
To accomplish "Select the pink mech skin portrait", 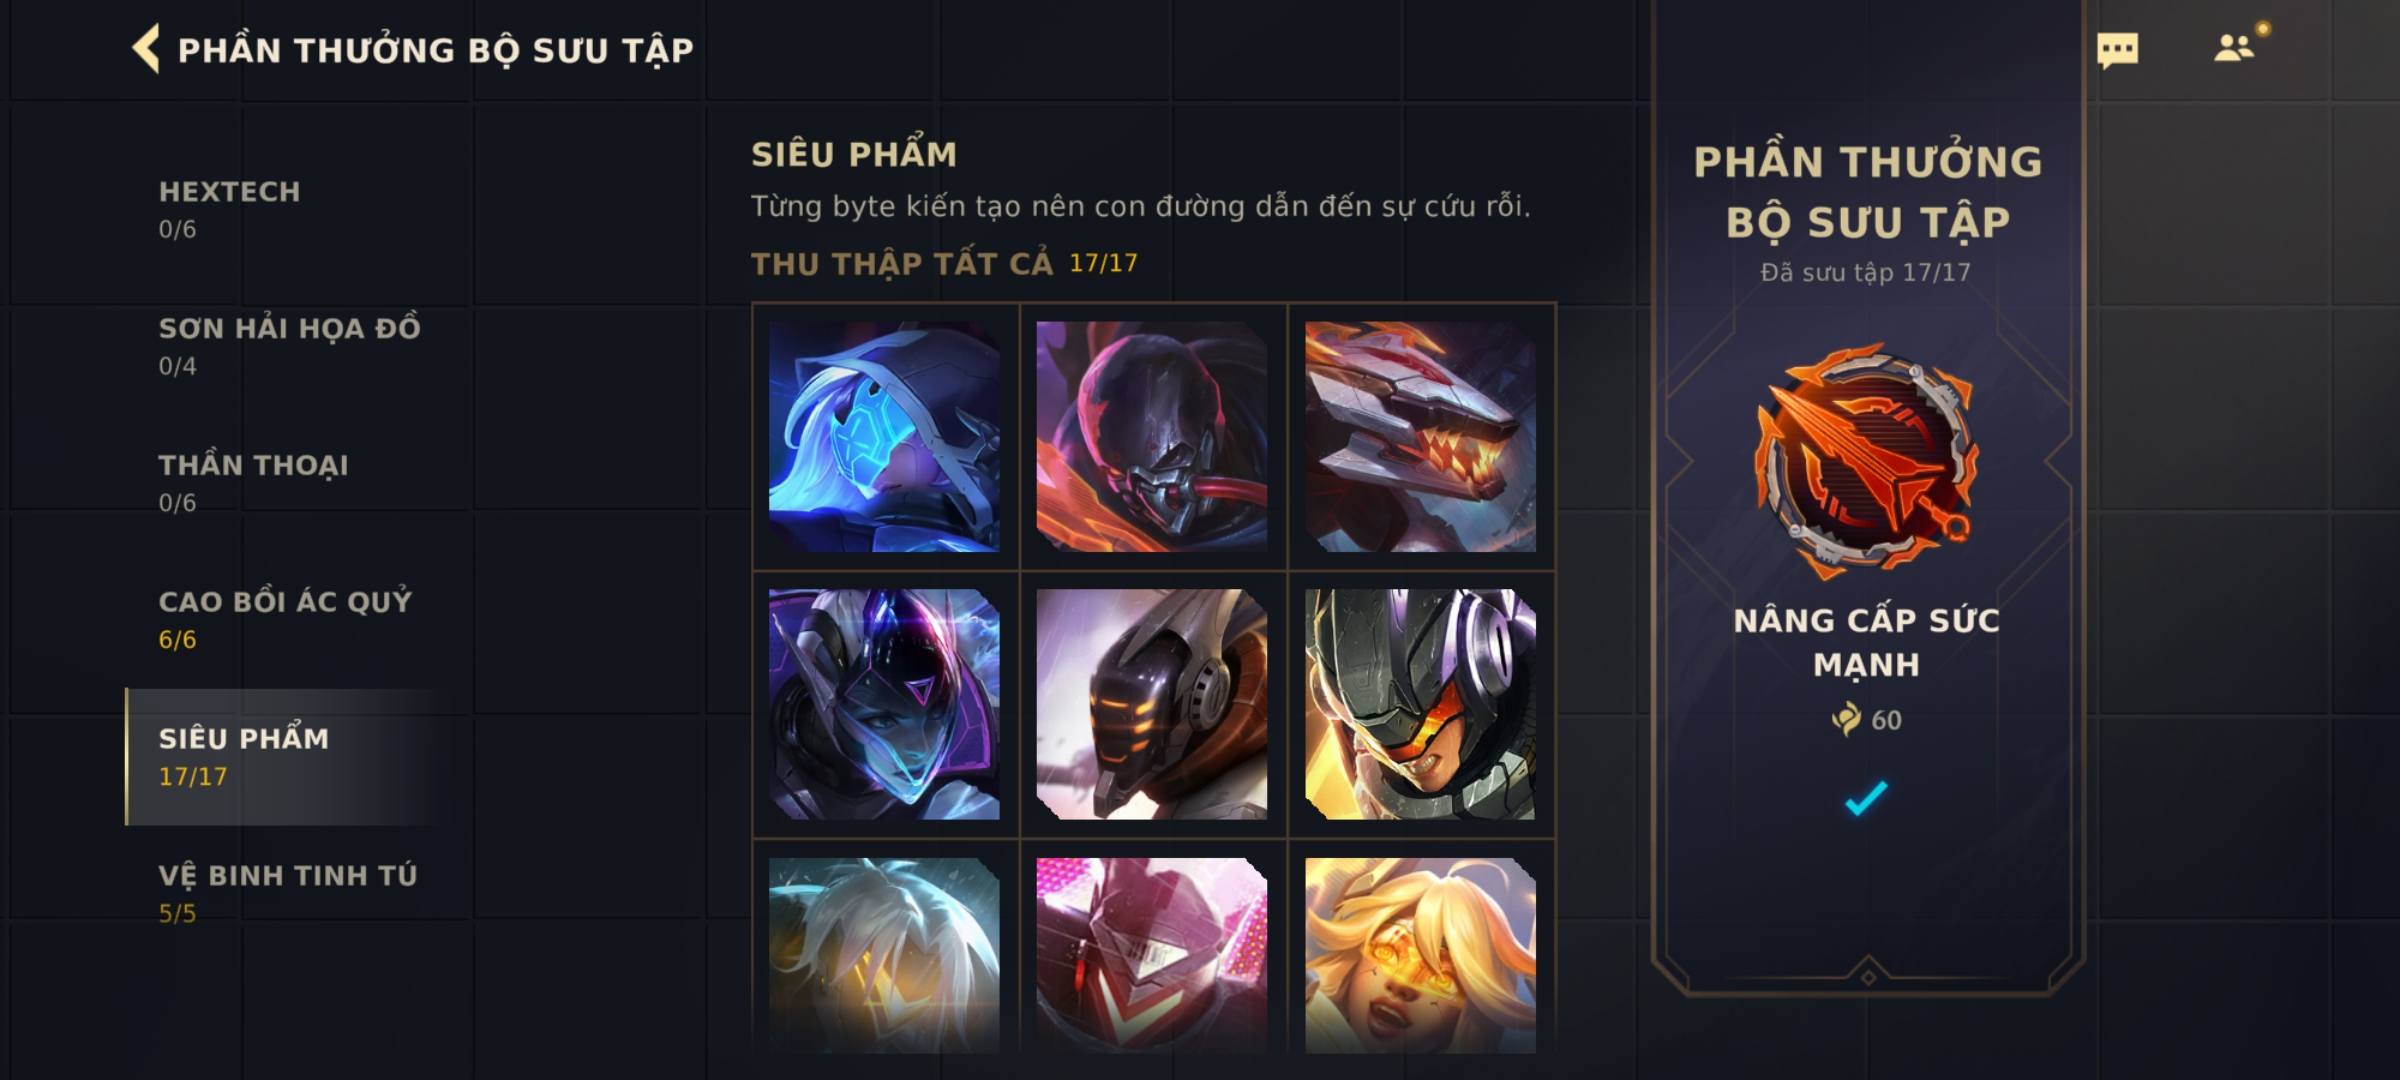I will pos(1152,955).
